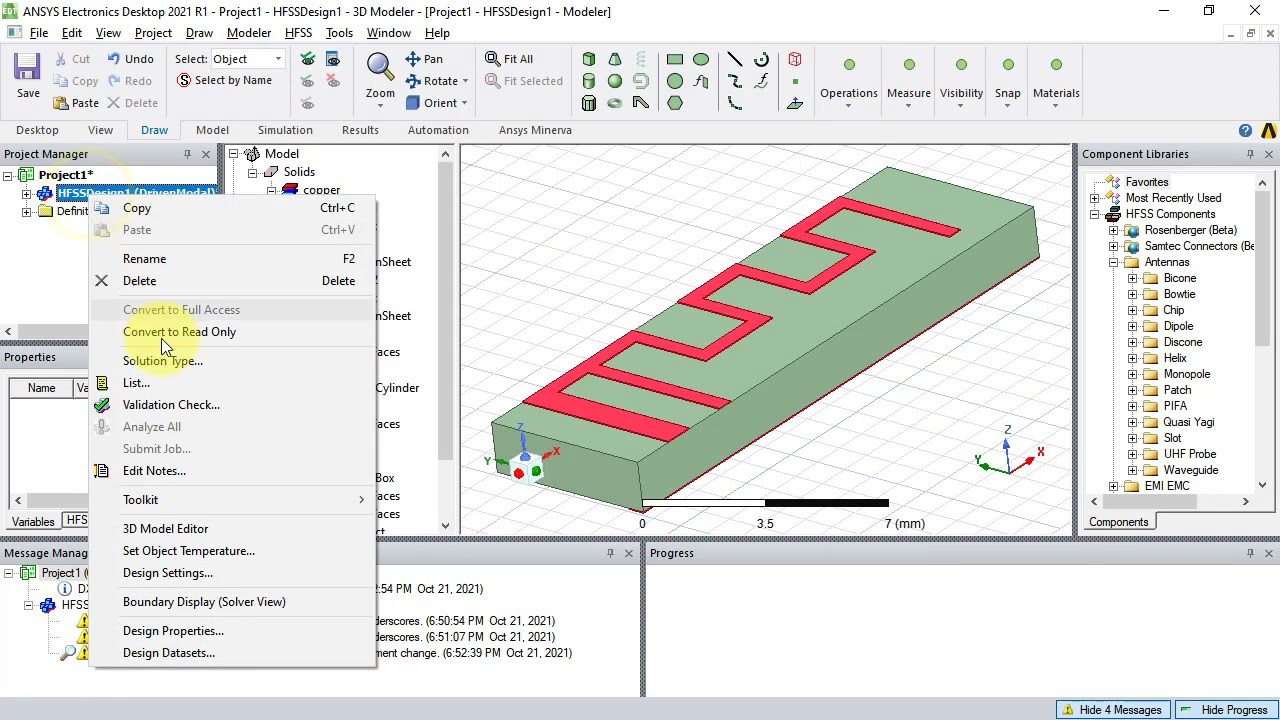
Task: Select the draw spline tool
Action: [735, 81]
